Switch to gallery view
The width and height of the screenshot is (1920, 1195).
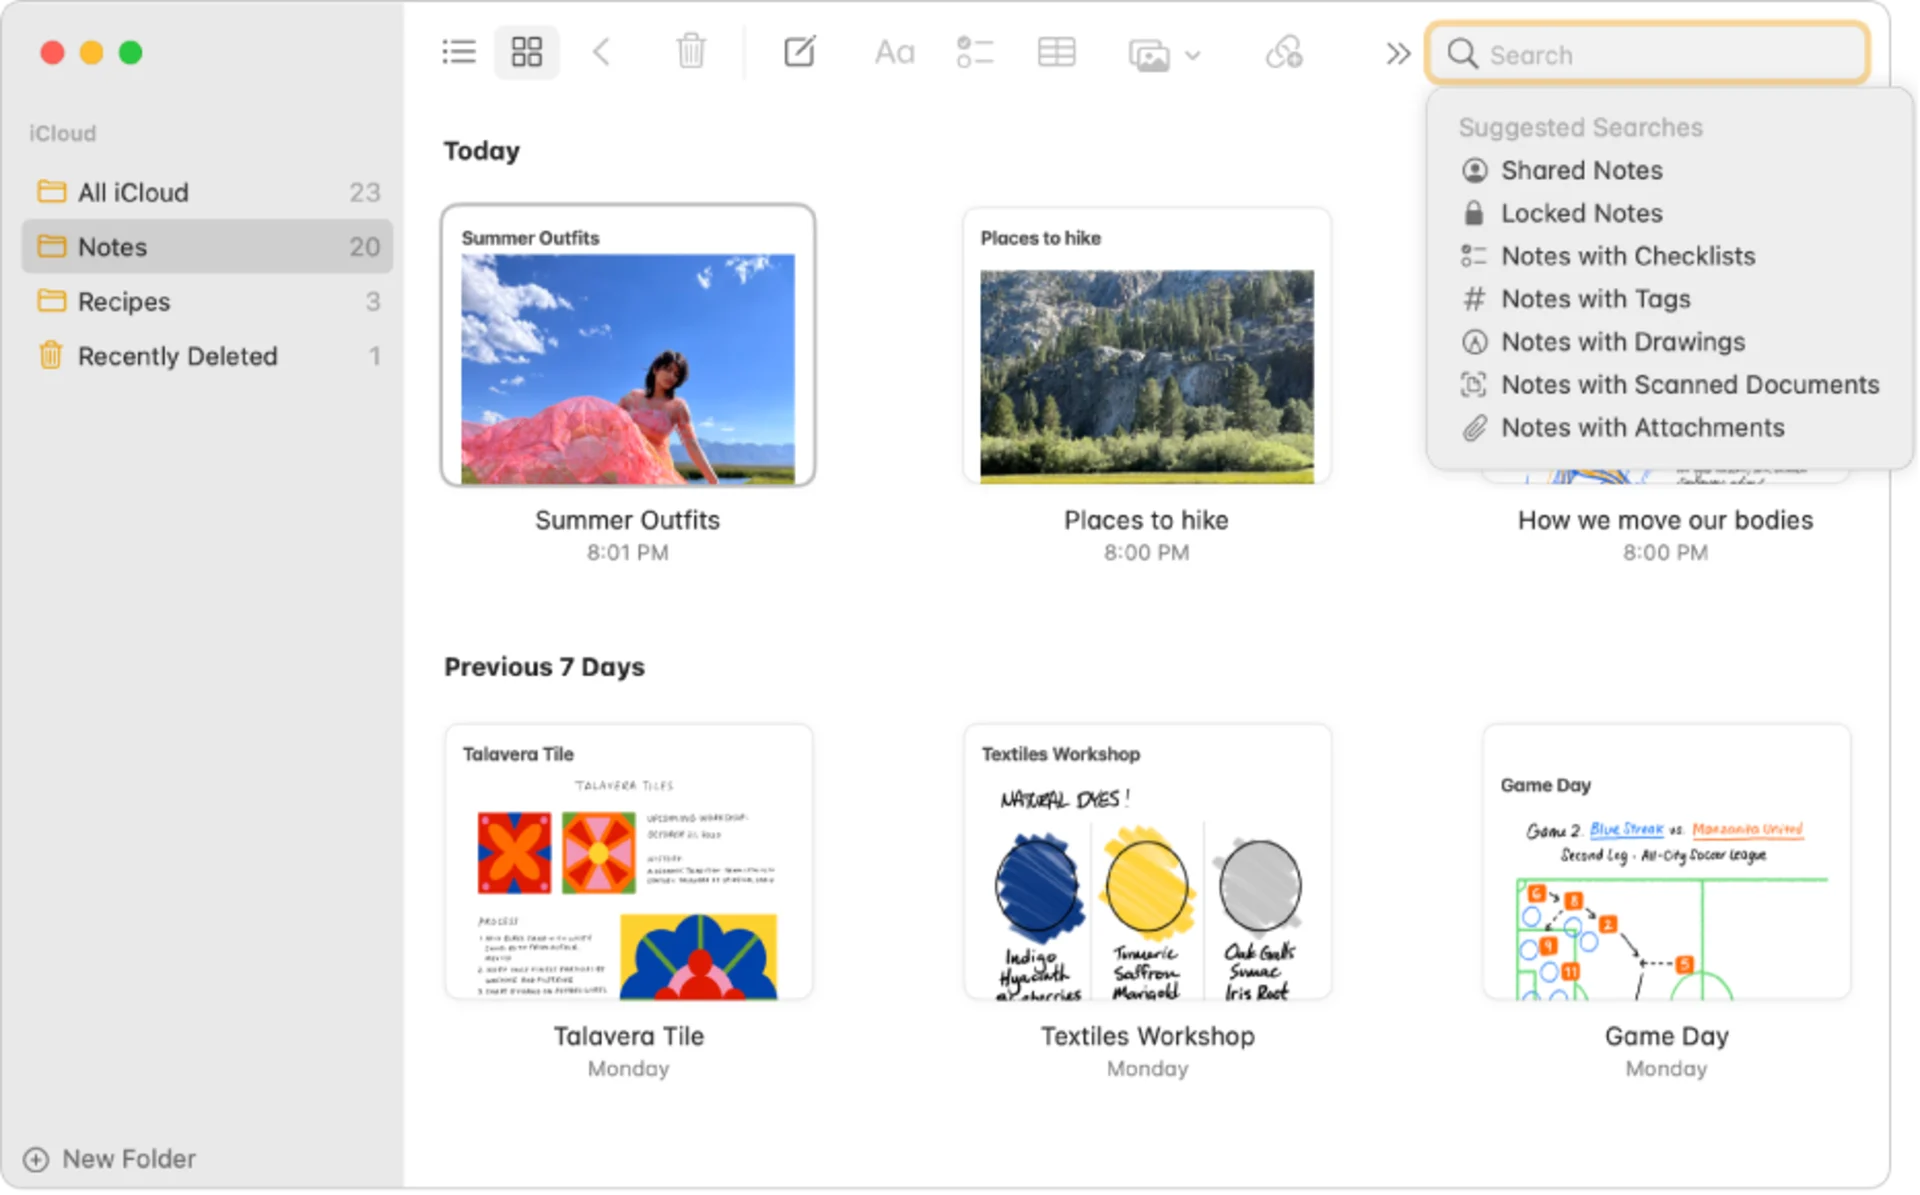point(527,52)
